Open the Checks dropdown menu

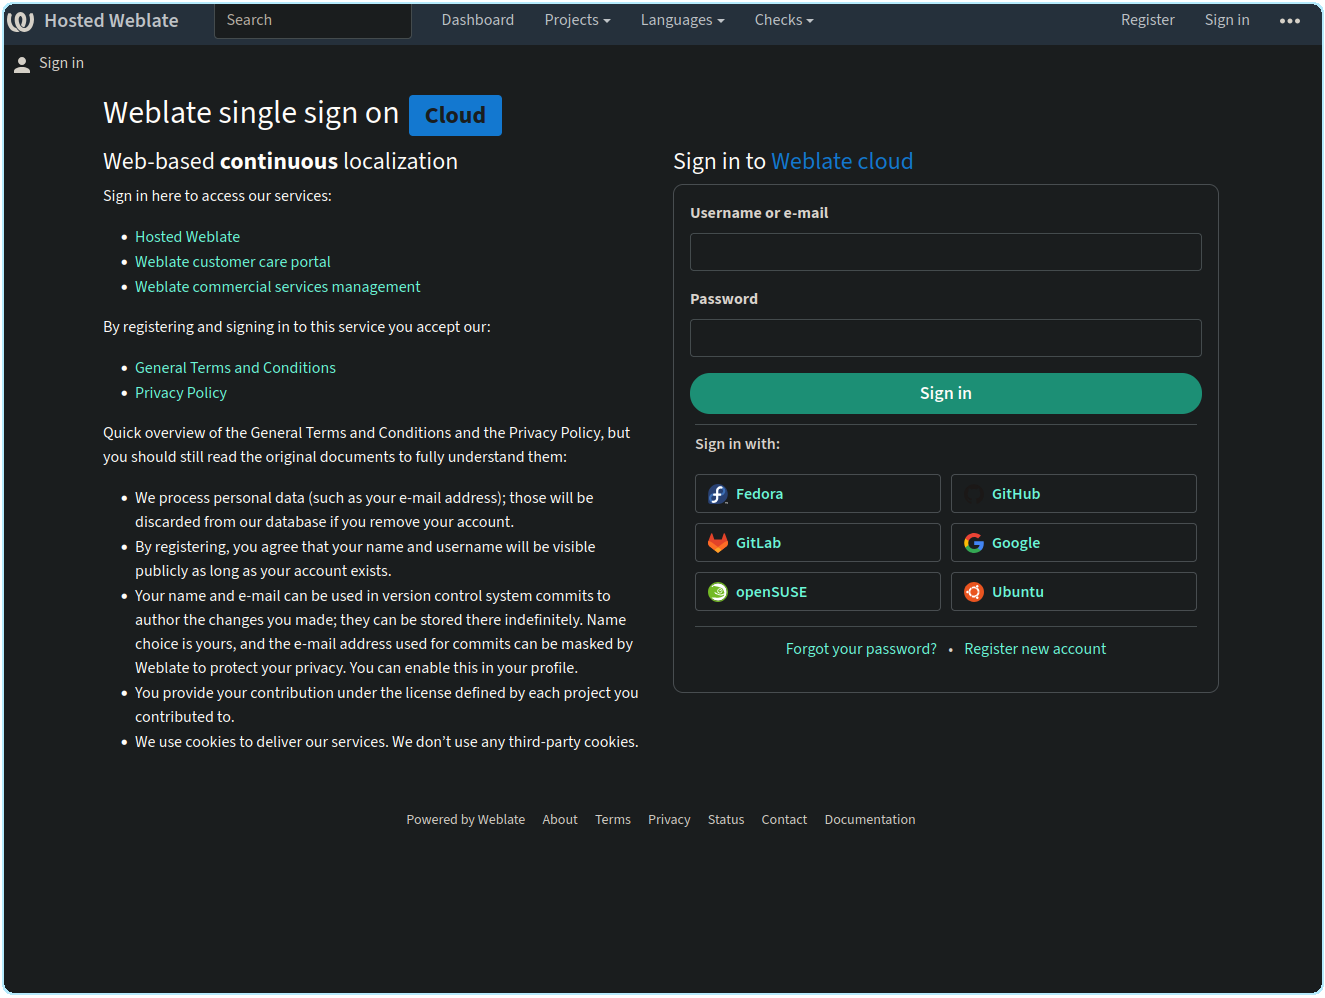point(784,20)
